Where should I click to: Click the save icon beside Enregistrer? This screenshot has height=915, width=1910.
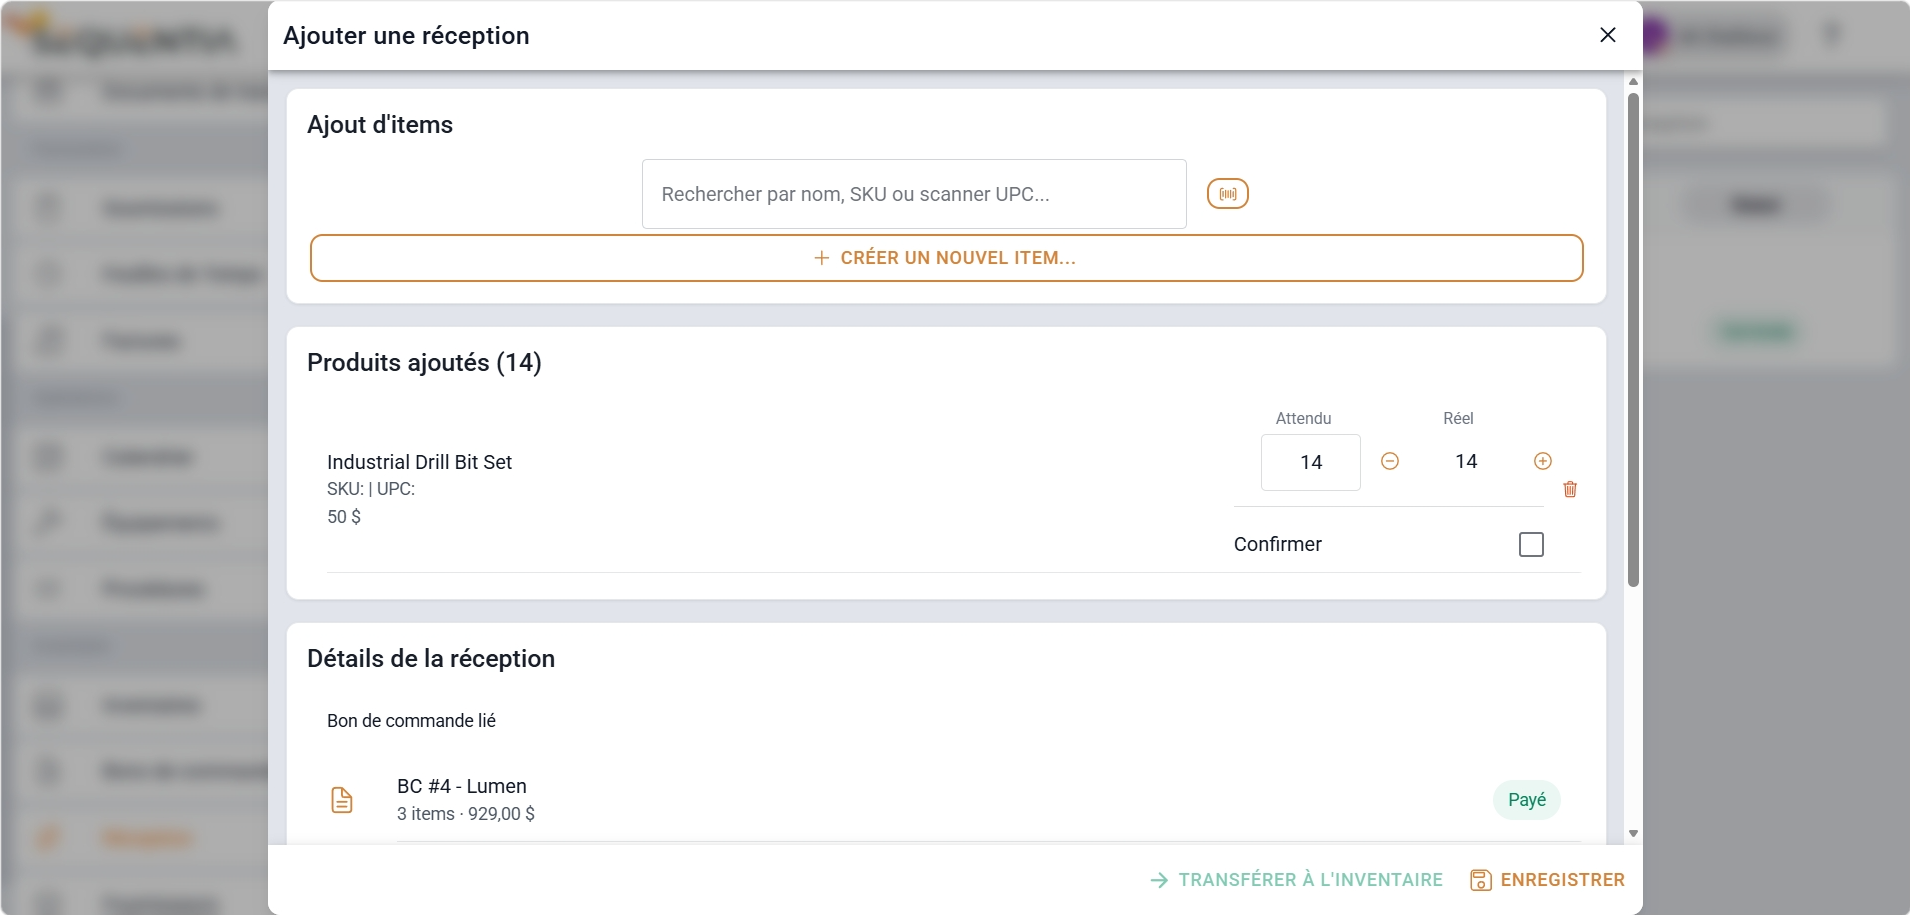(x=1480, y=880)
